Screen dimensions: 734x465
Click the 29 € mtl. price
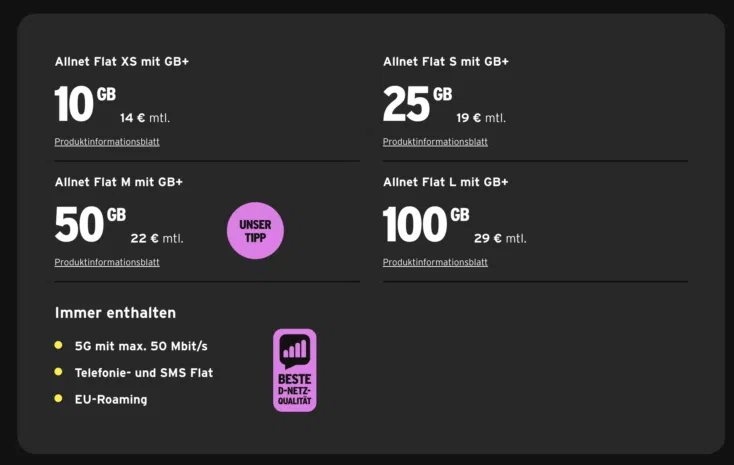pos(500,238)
